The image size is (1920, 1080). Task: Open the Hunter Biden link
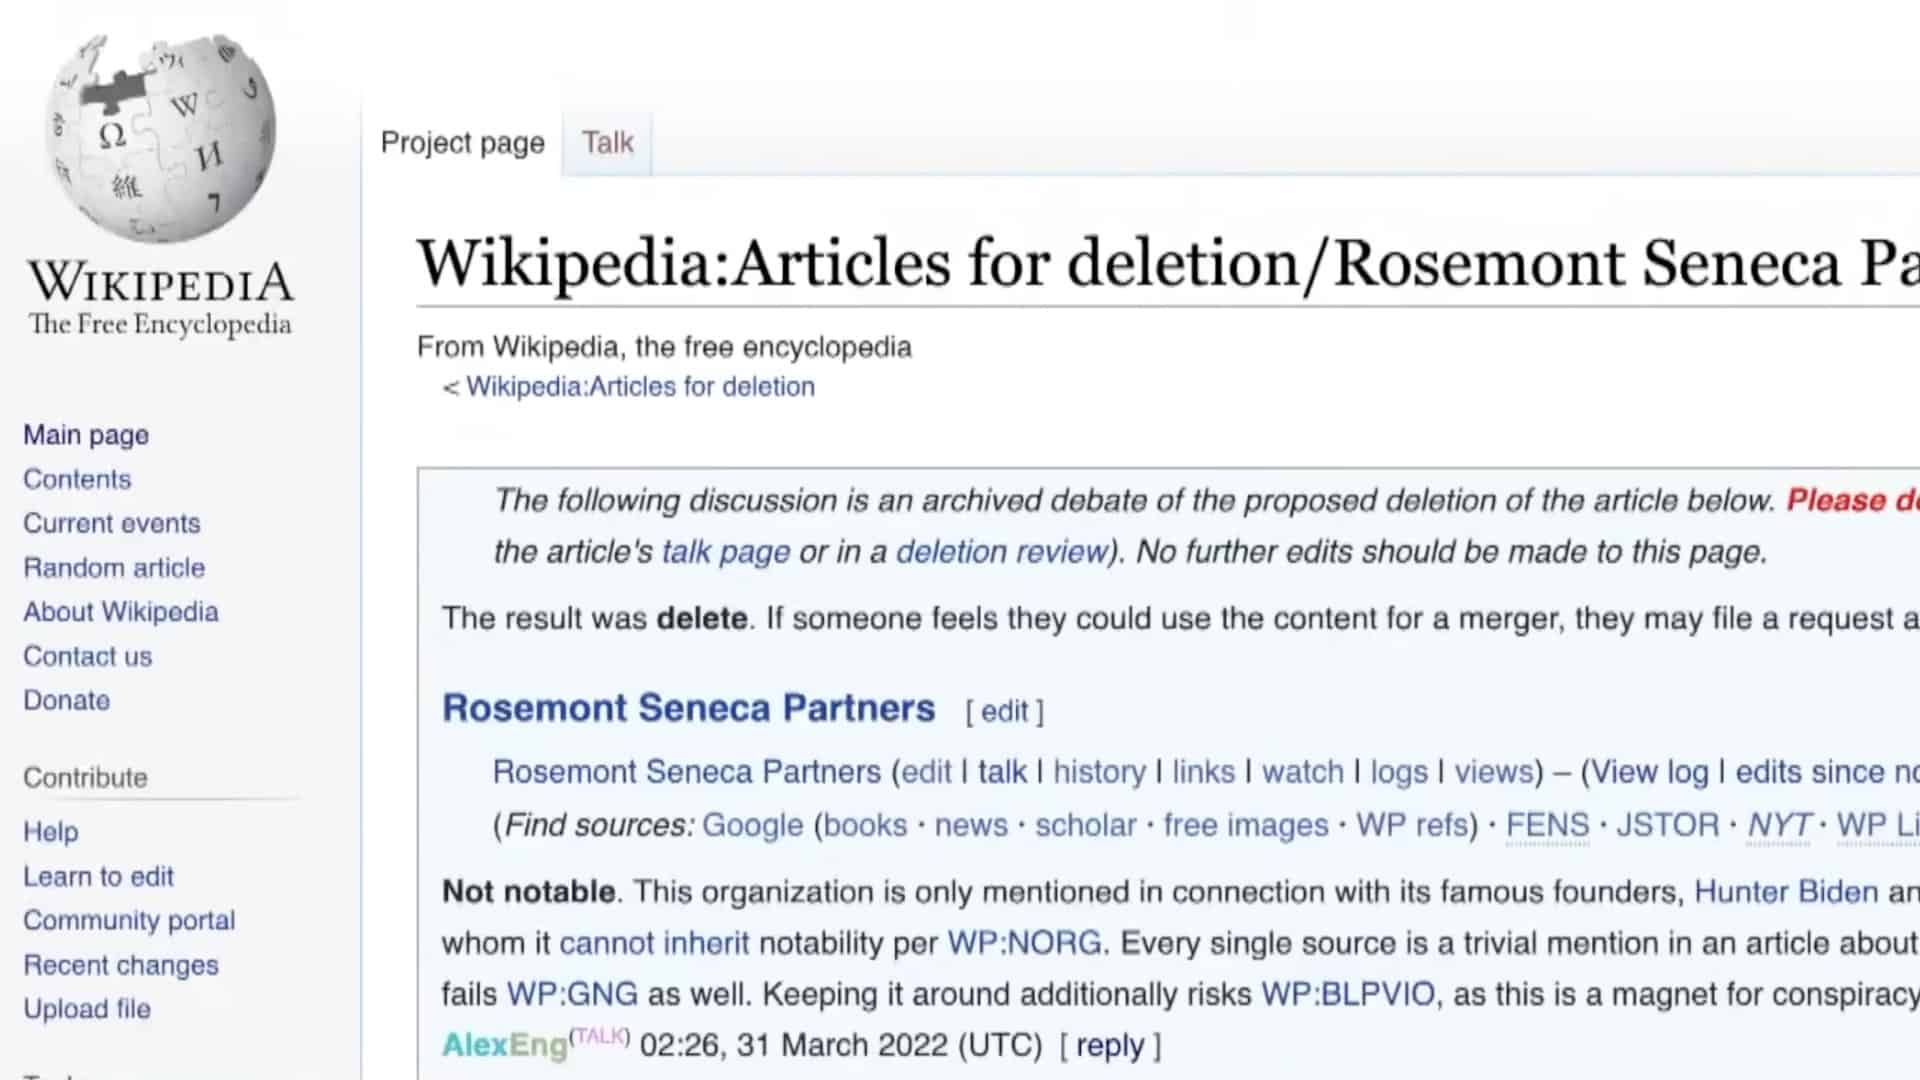pos(1786,891)
